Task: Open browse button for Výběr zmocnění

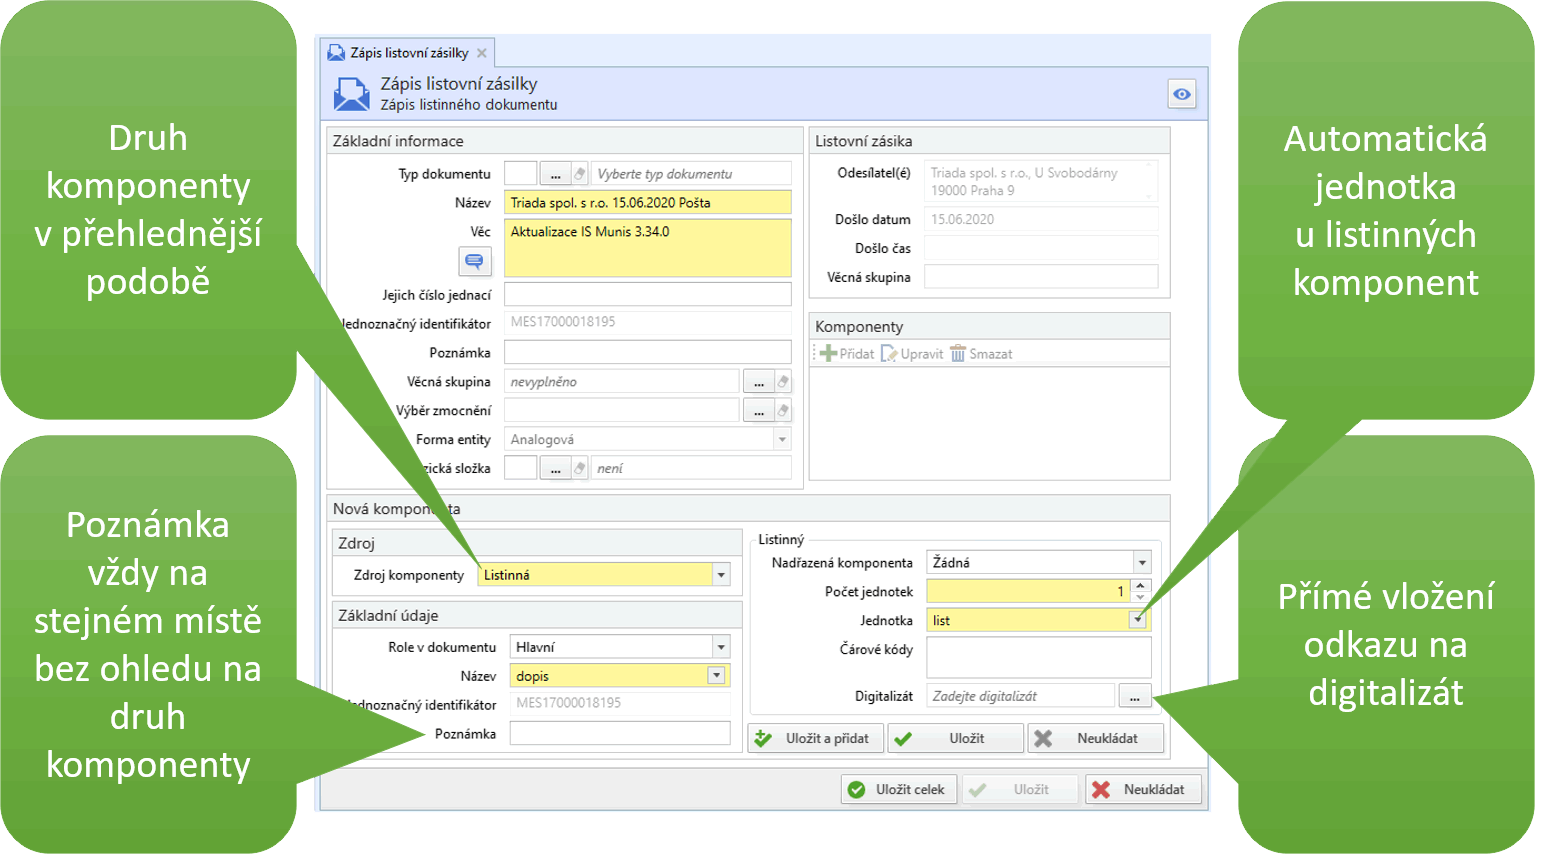Action: (x=758, y=411)
